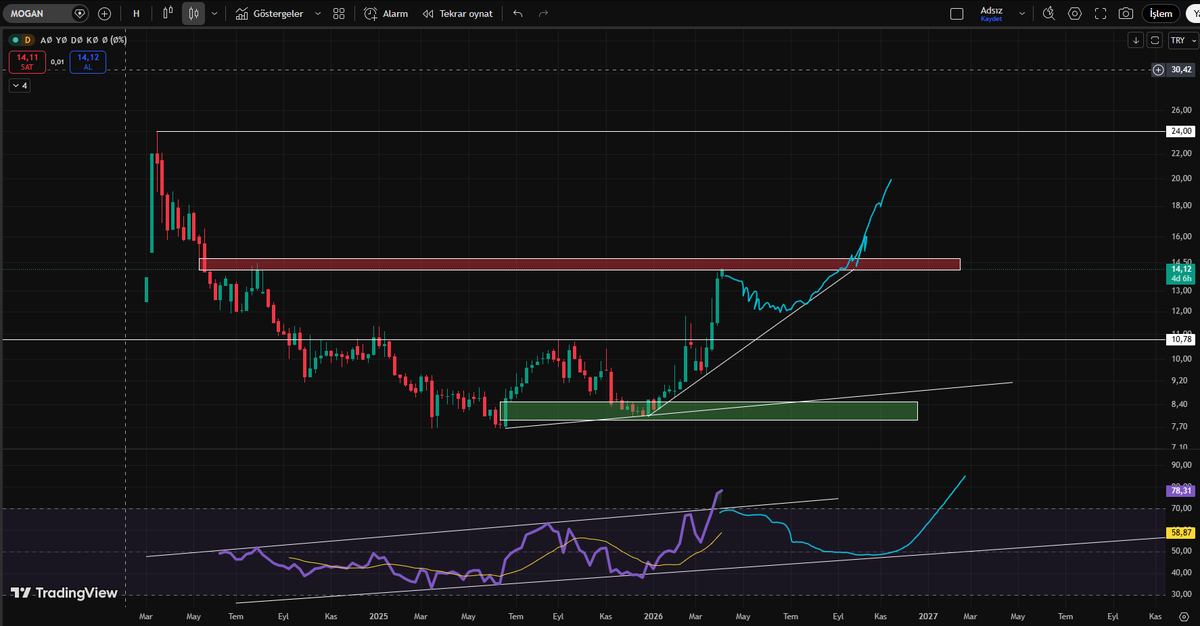Start Tekrar oynat bar replay
The image size is (1200, 626).
click(x=457, y=14)
